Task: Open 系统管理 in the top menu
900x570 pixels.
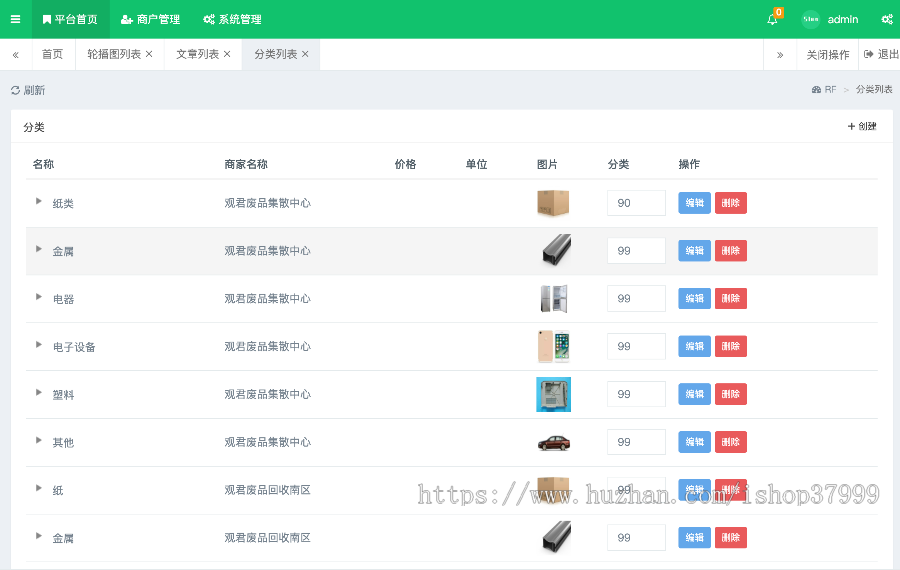Action: (x=232, y=20)
